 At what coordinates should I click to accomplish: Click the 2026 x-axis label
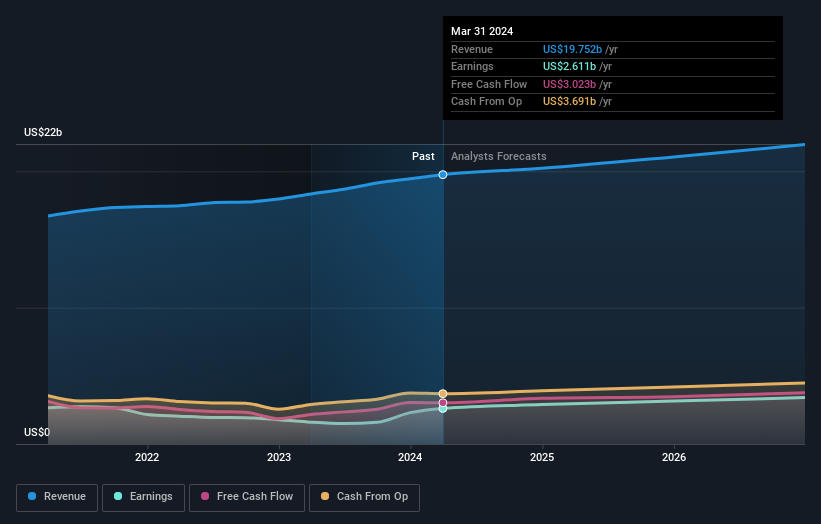pyautogui.click(x=674, y=458)
